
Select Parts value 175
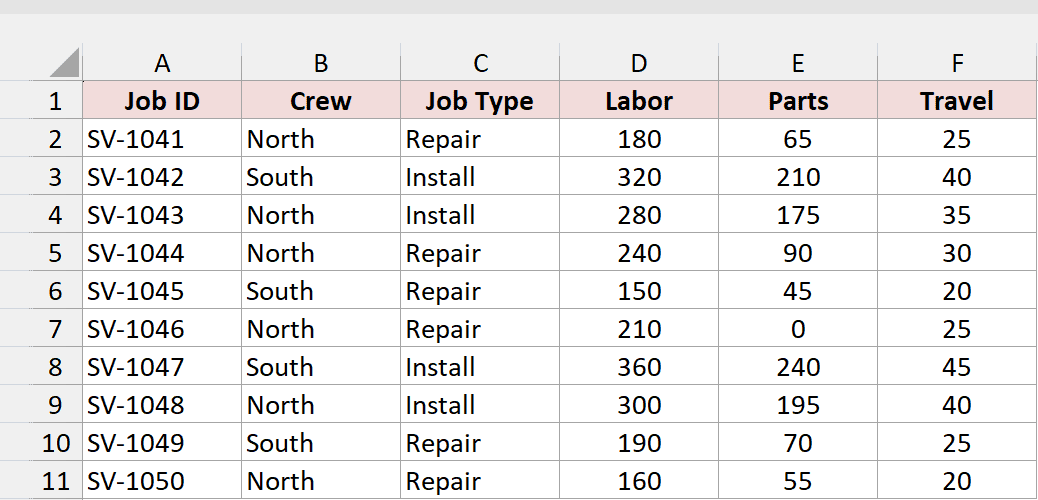798,215
